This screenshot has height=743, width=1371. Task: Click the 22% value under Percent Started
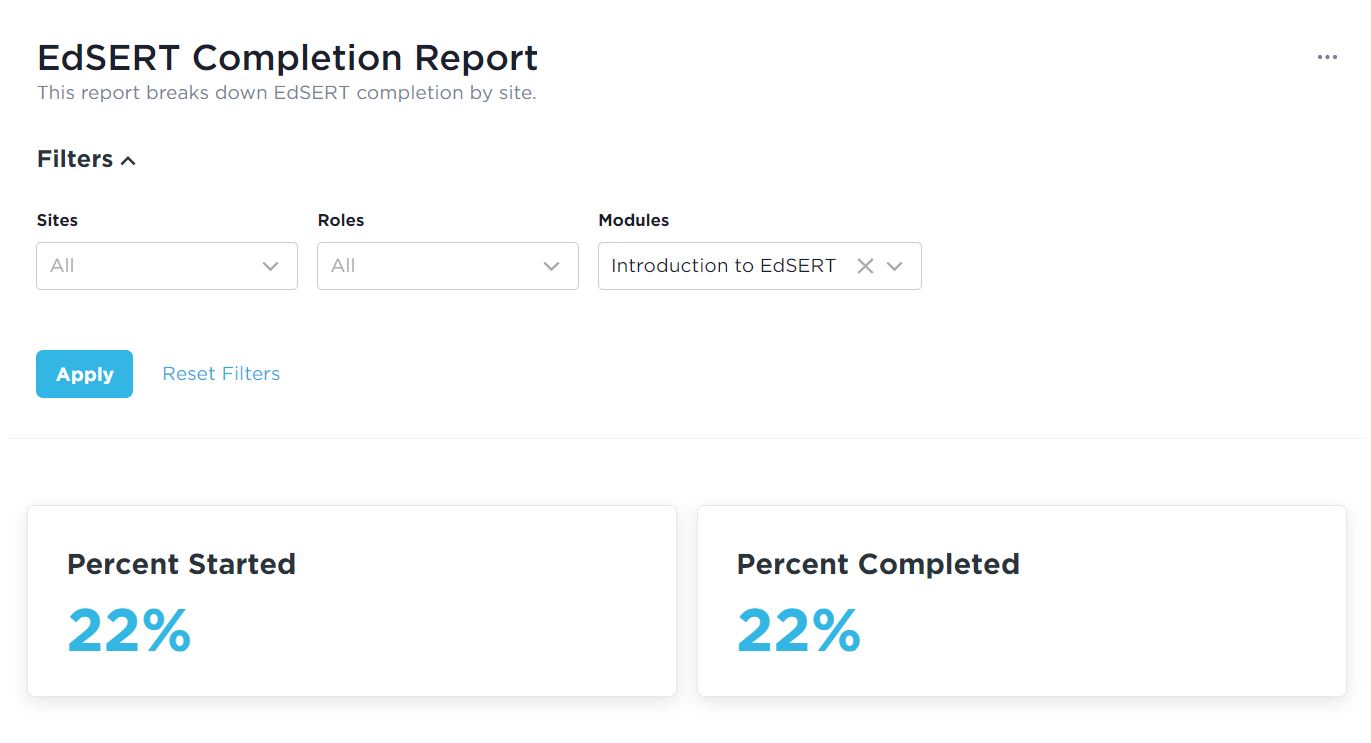point(129,630)
